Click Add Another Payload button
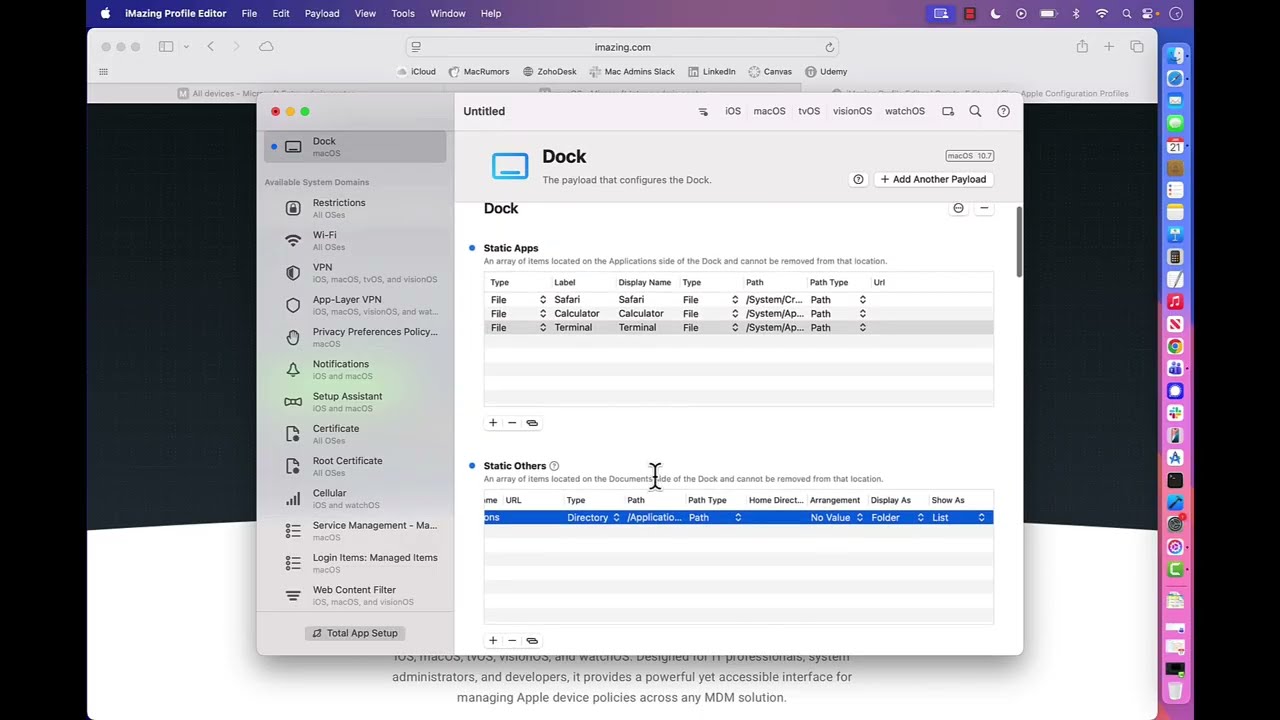 click(933, 179)
